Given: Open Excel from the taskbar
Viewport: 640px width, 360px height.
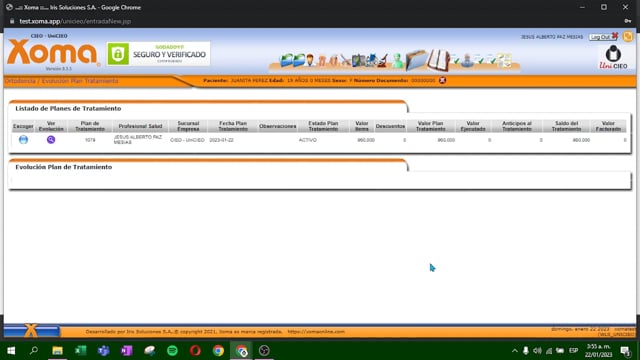Looking at the screenshot, I should pyautogui.click(x=80, y=351).
